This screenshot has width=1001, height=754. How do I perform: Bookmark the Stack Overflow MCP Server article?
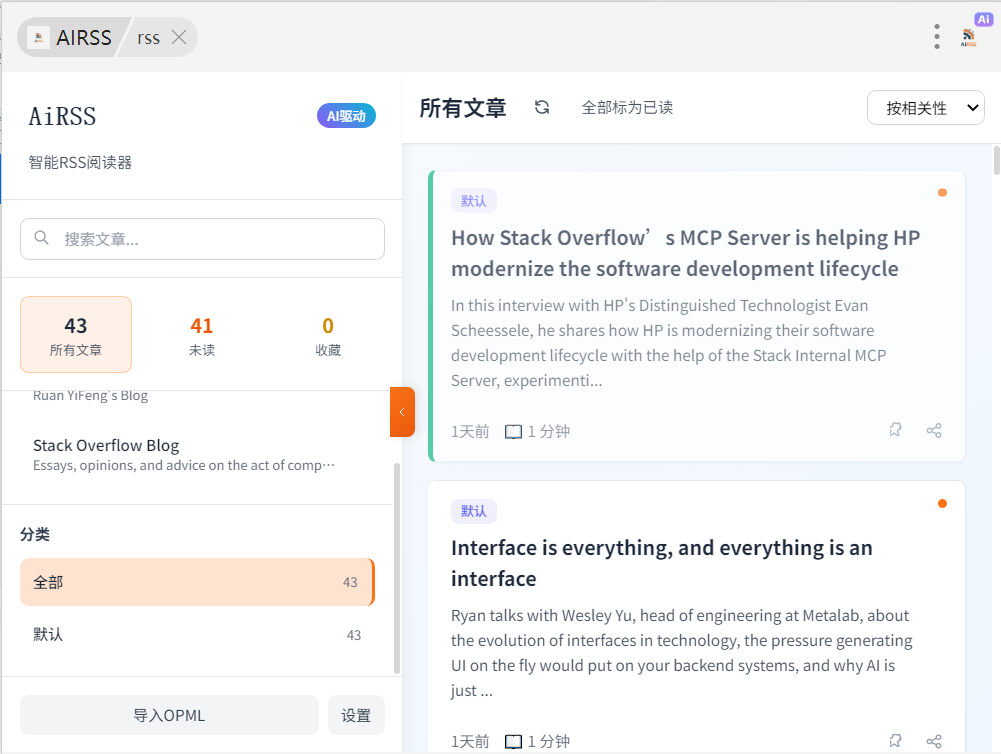coord(895,430)
